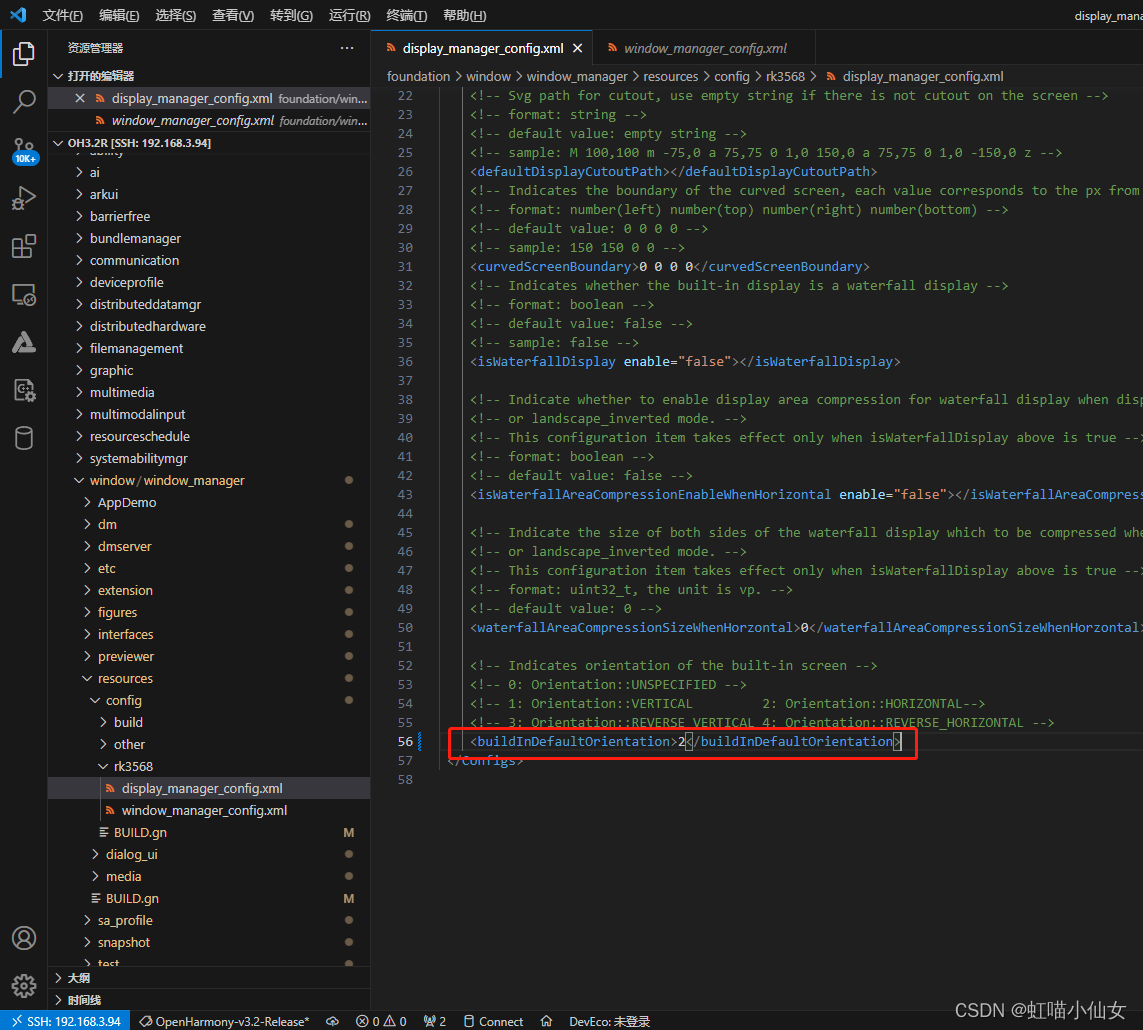Click rk3568 breadcrumb segment
Screen dimensions: 1143x1030
[785, 77]
